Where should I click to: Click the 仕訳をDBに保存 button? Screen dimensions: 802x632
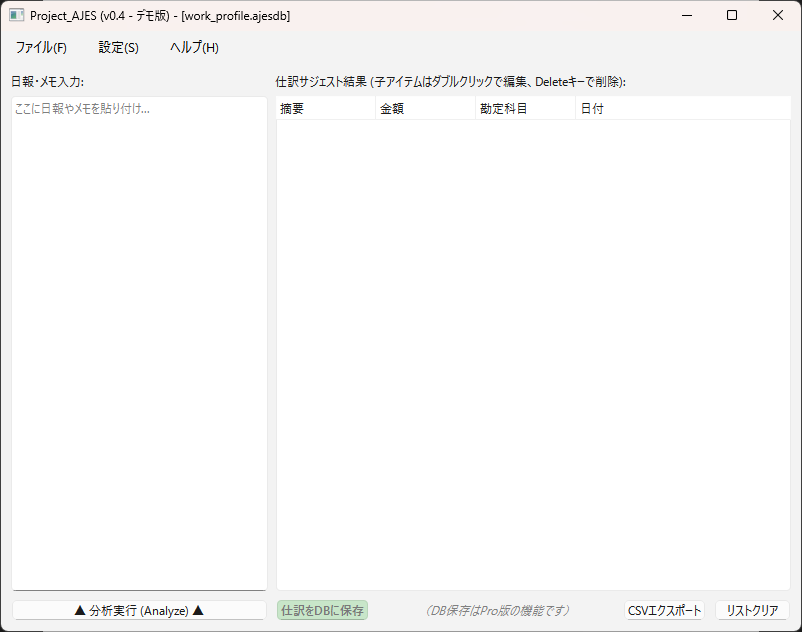click(x=322, y=610)
